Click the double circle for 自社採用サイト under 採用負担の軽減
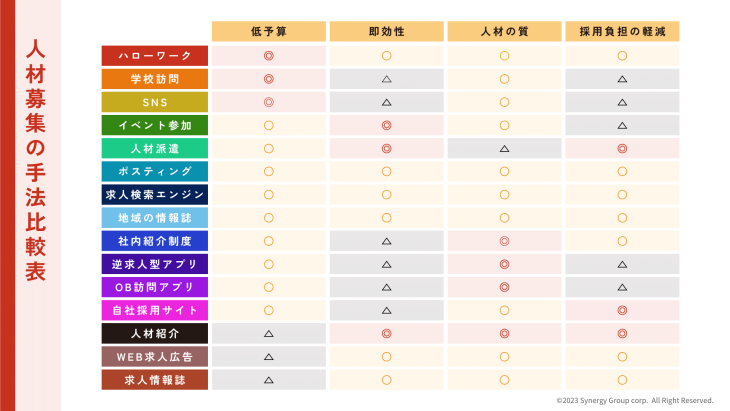 coord(622,310)
